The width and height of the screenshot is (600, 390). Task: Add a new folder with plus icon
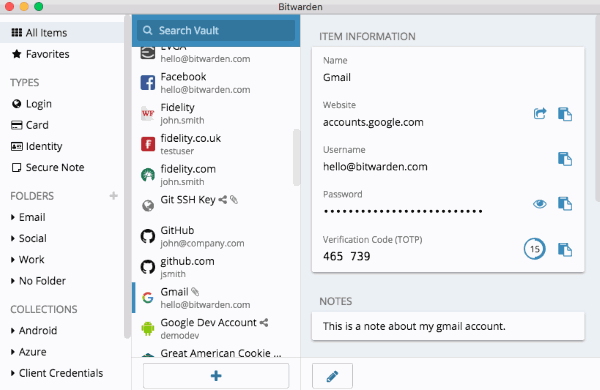114,196
